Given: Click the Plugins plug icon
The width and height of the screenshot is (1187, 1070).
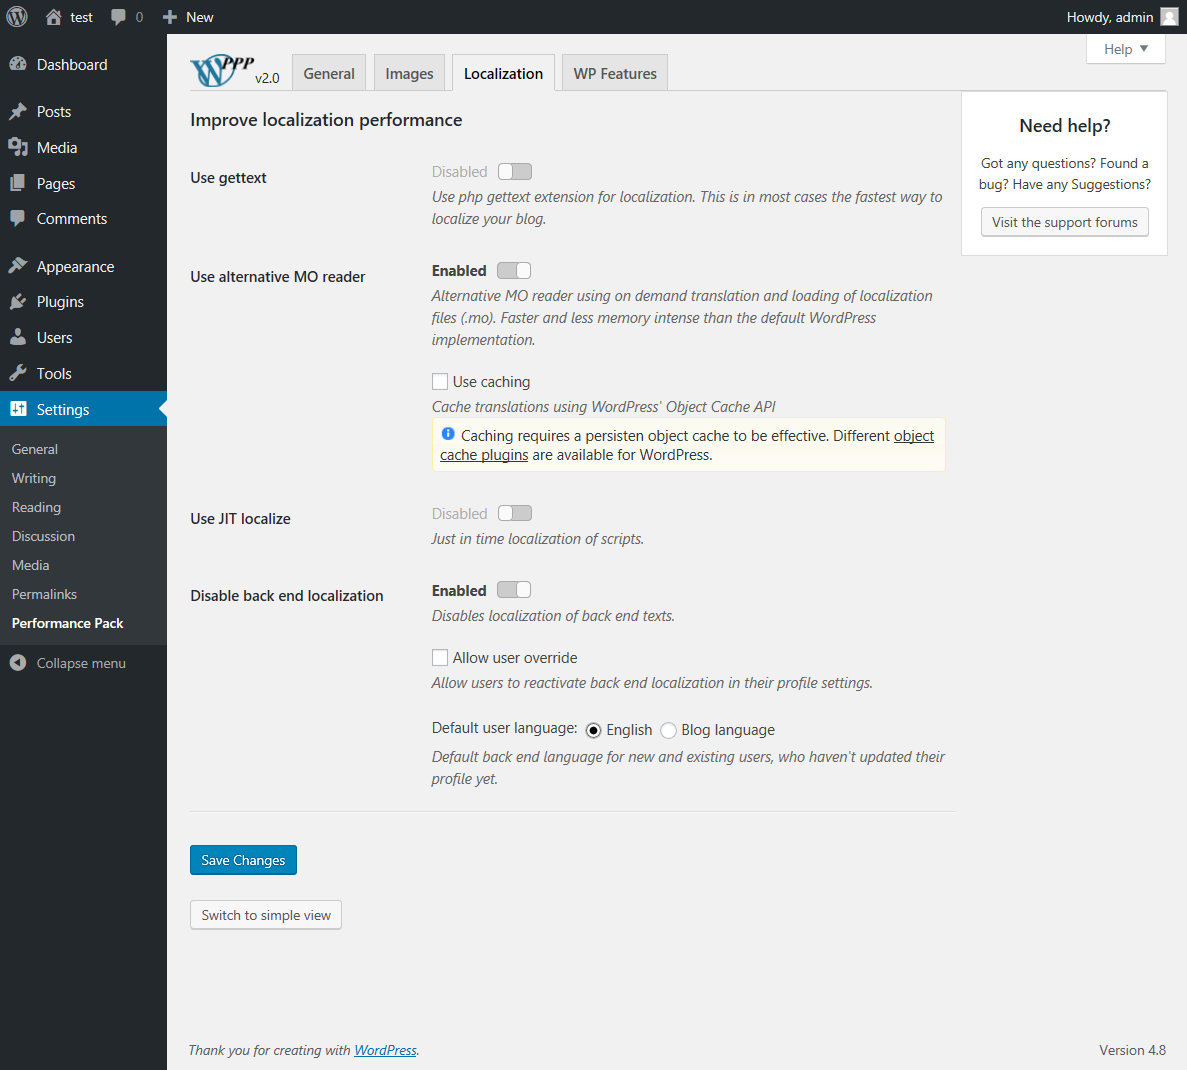Looking at the screenshot, I should tap(18, 301).
